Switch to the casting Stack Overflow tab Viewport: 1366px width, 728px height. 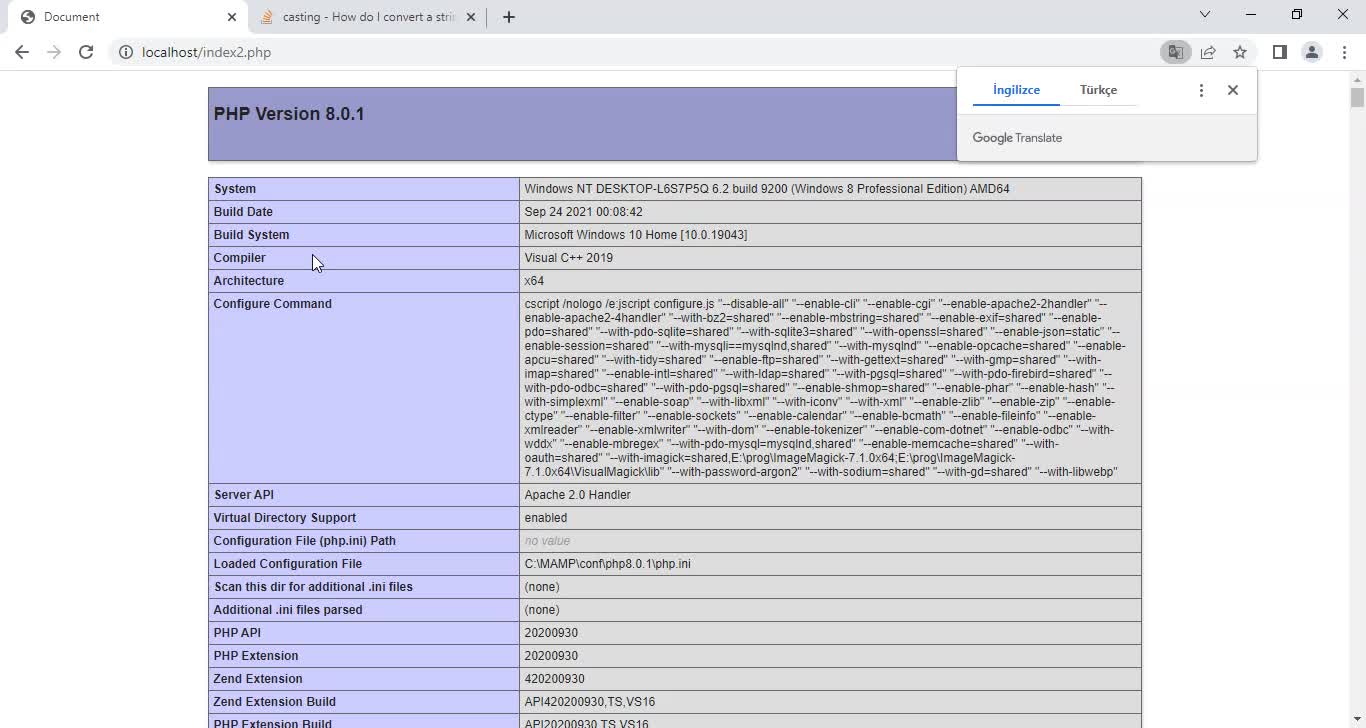[x=368, y=17]
